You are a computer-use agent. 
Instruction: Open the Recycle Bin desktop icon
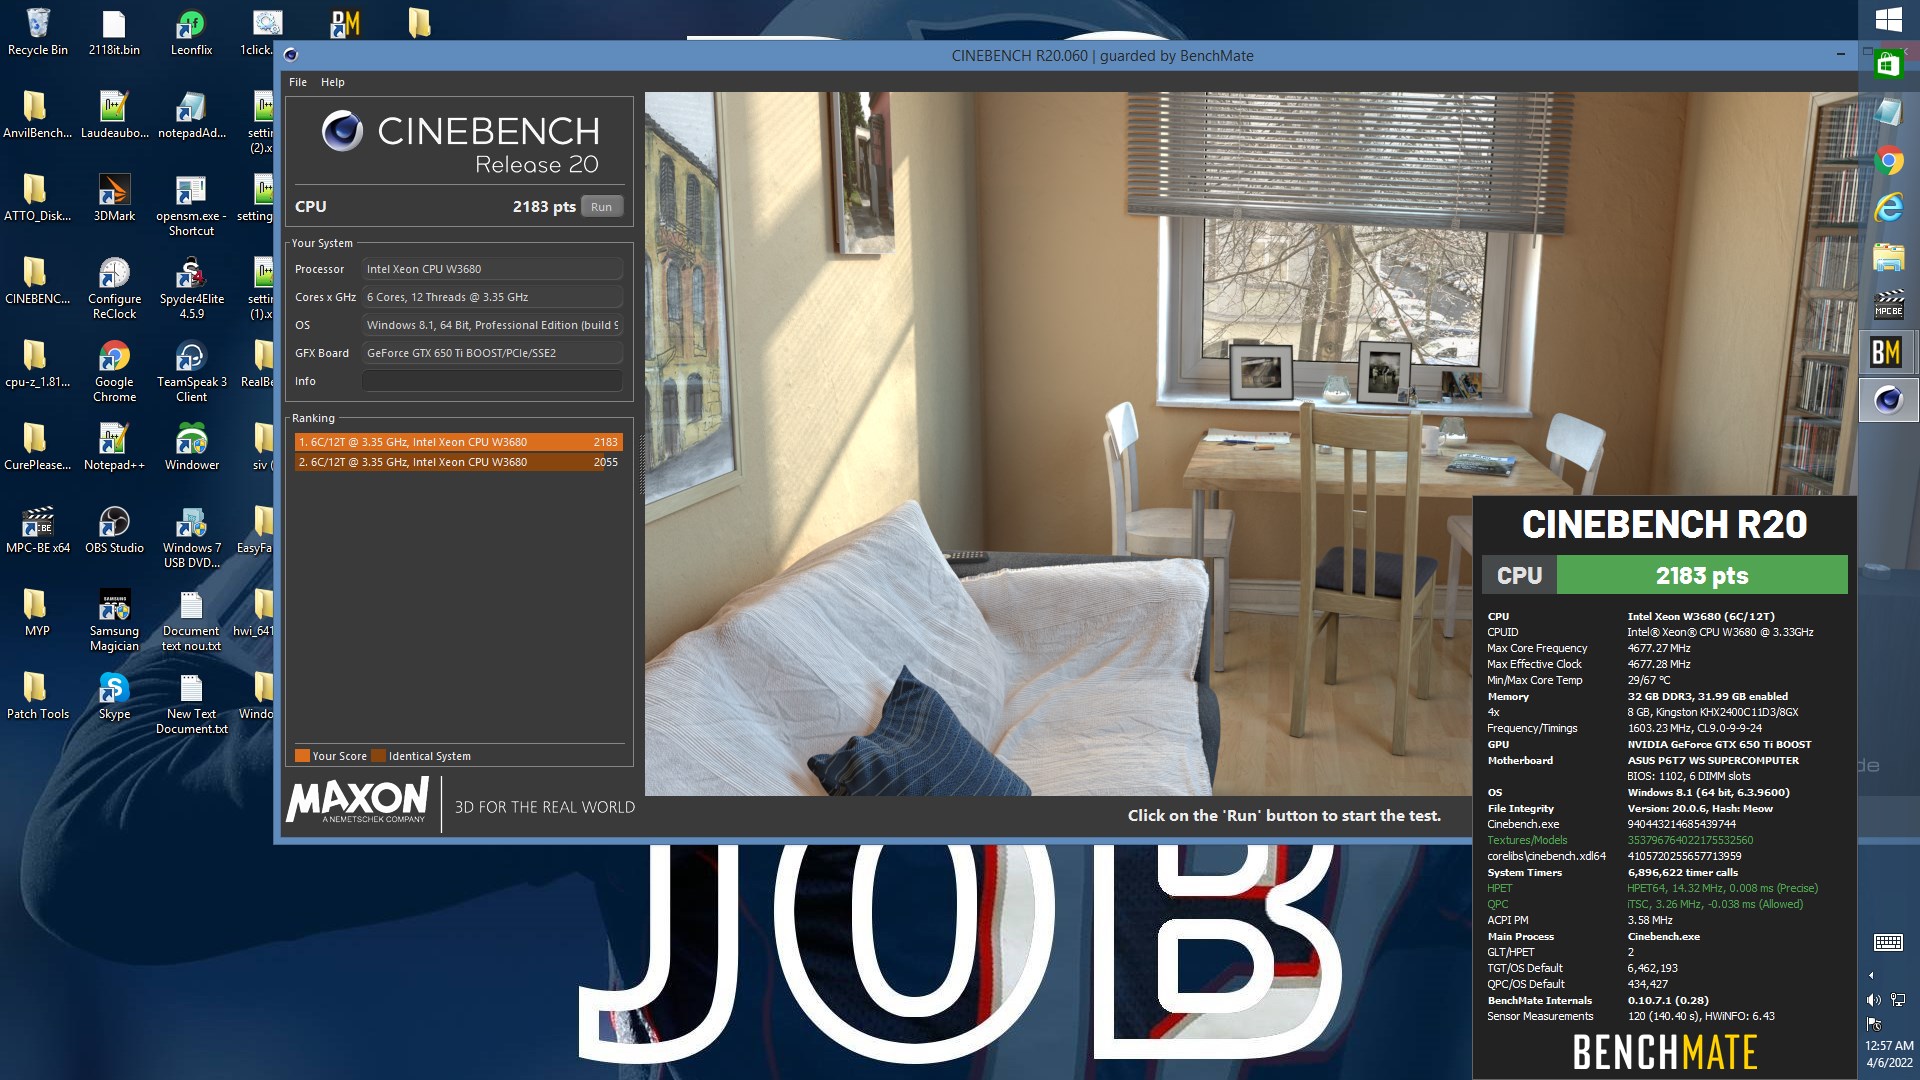(x=37, y=31)
